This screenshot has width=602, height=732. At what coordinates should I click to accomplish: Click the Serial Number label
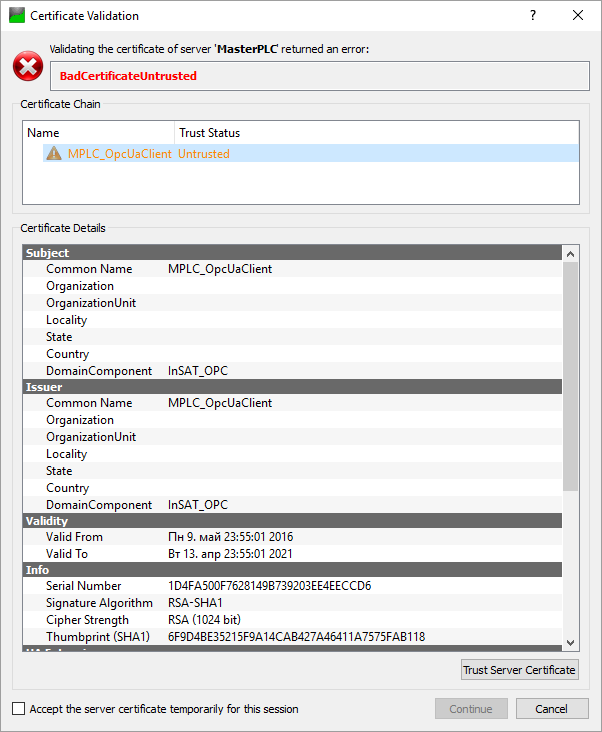(x=83, y=586)
